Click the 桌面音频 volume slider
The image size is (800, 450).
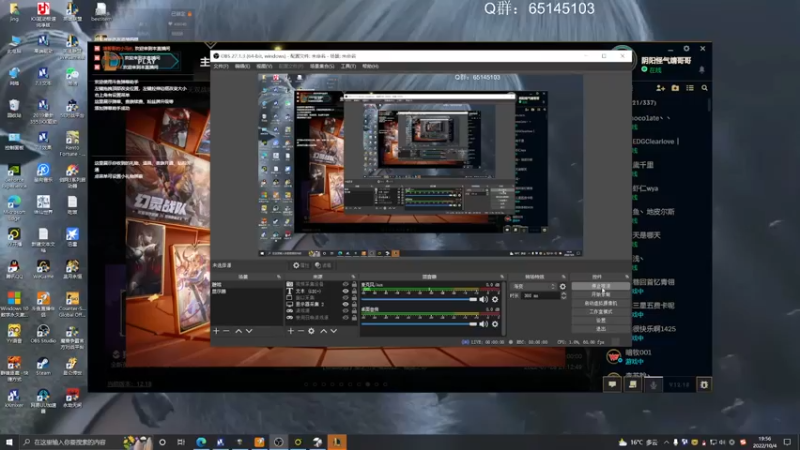pos(419,324)
